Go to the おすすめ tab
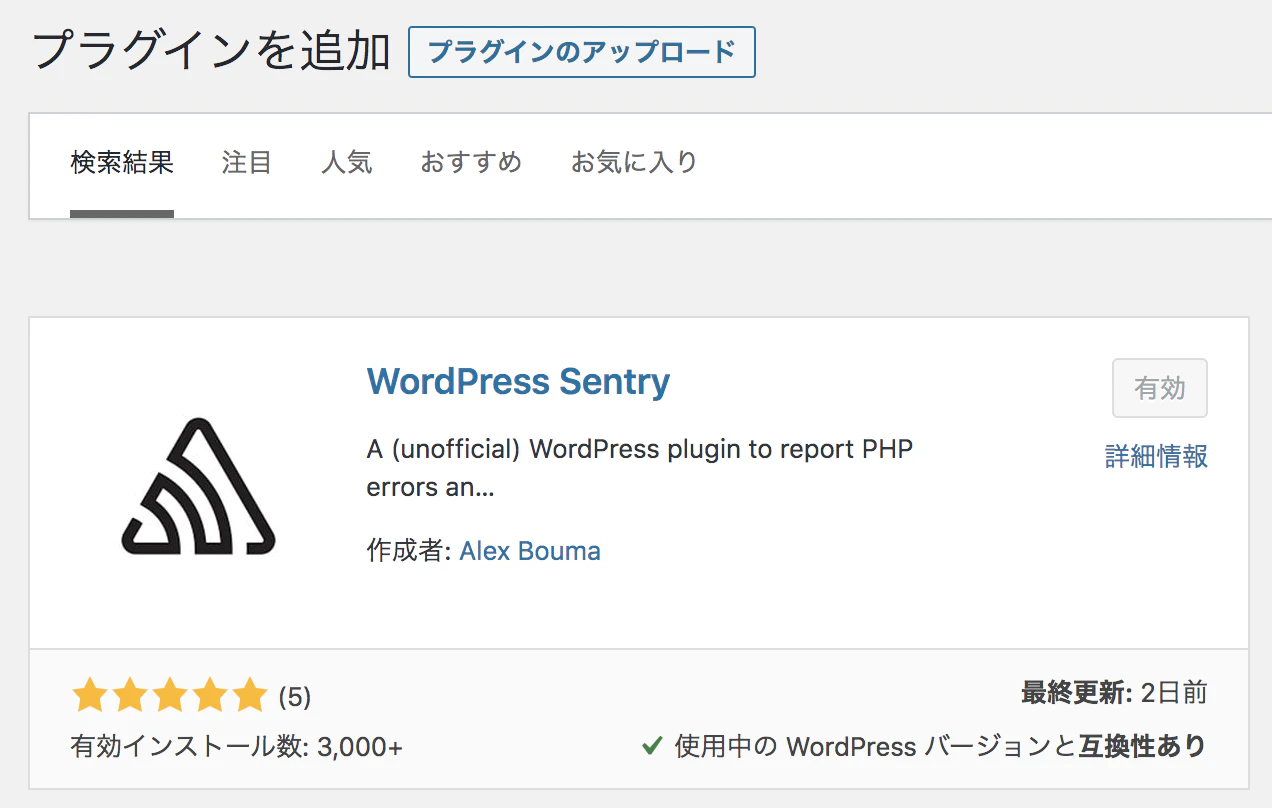 tap(471, 162)
